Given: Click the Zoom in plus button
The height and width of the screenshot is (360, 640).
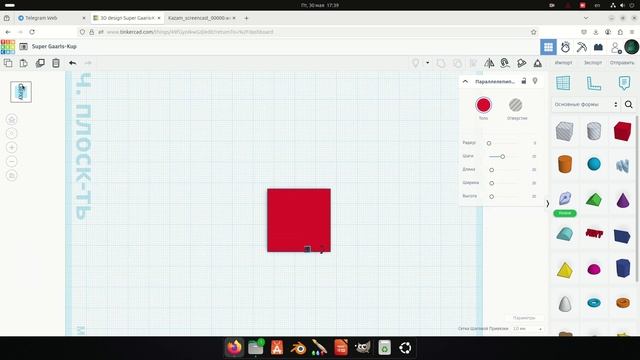Looking at the screenshot, I should 12,147.
